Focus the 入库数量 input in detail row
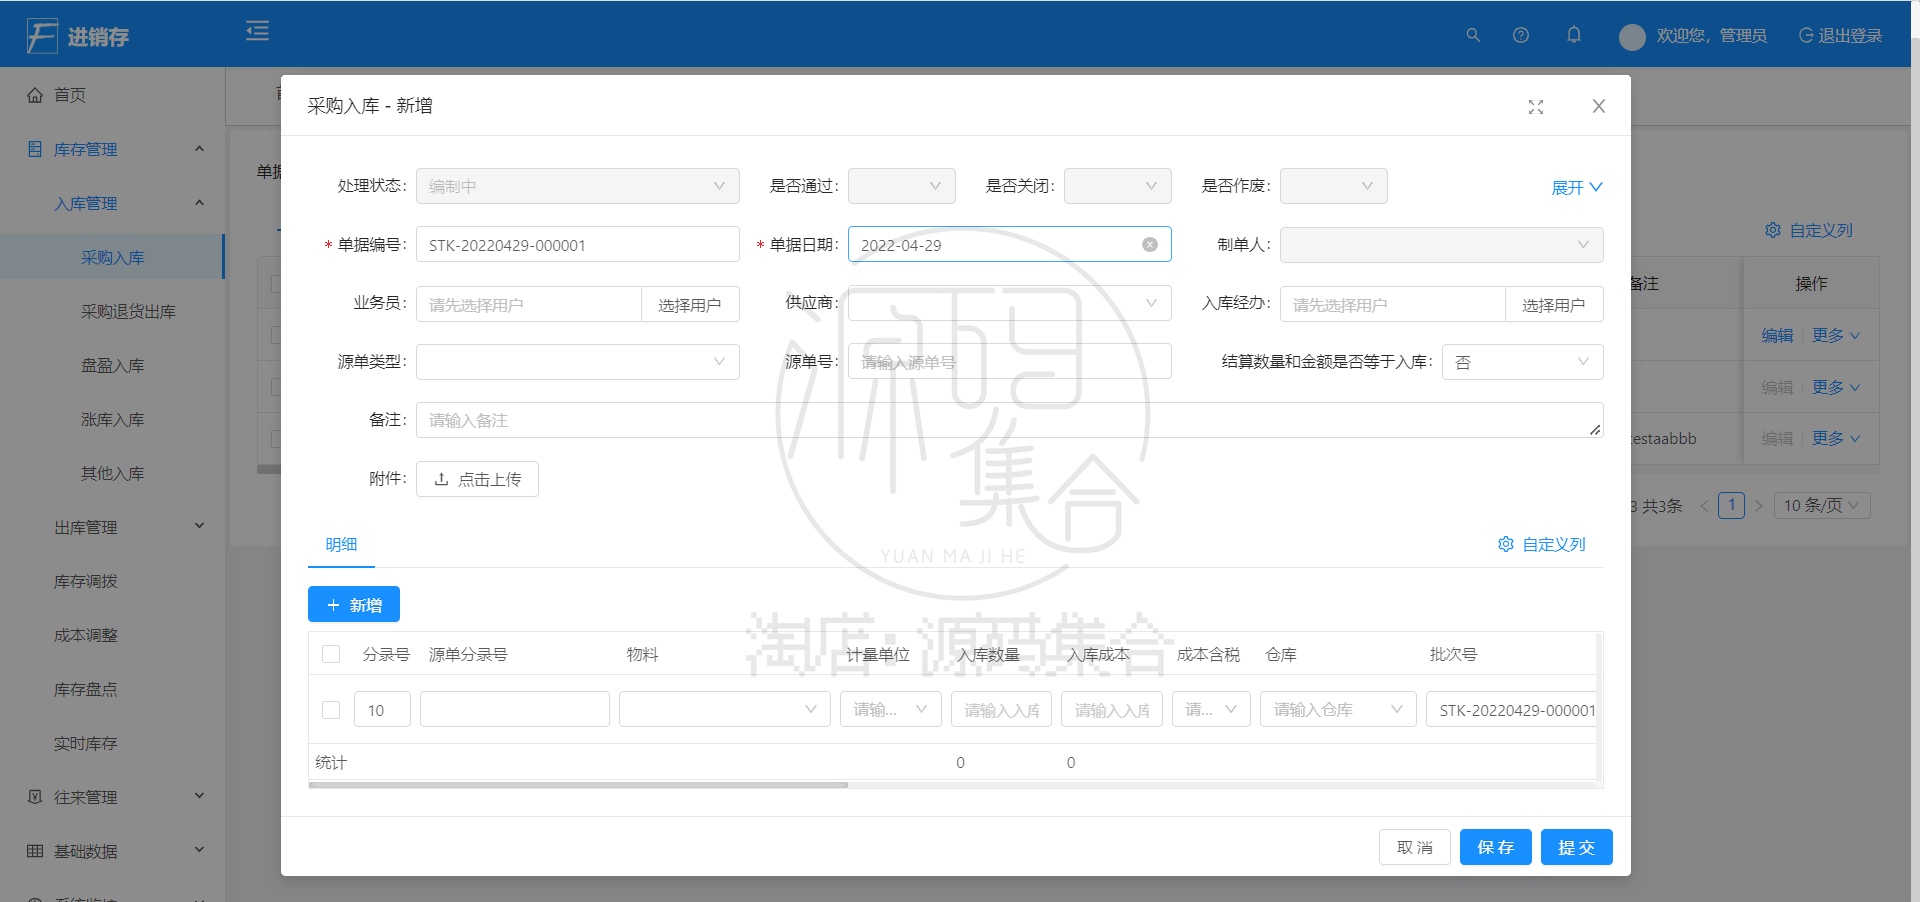Viewport: 1920px width, 902px height. 1001,709
